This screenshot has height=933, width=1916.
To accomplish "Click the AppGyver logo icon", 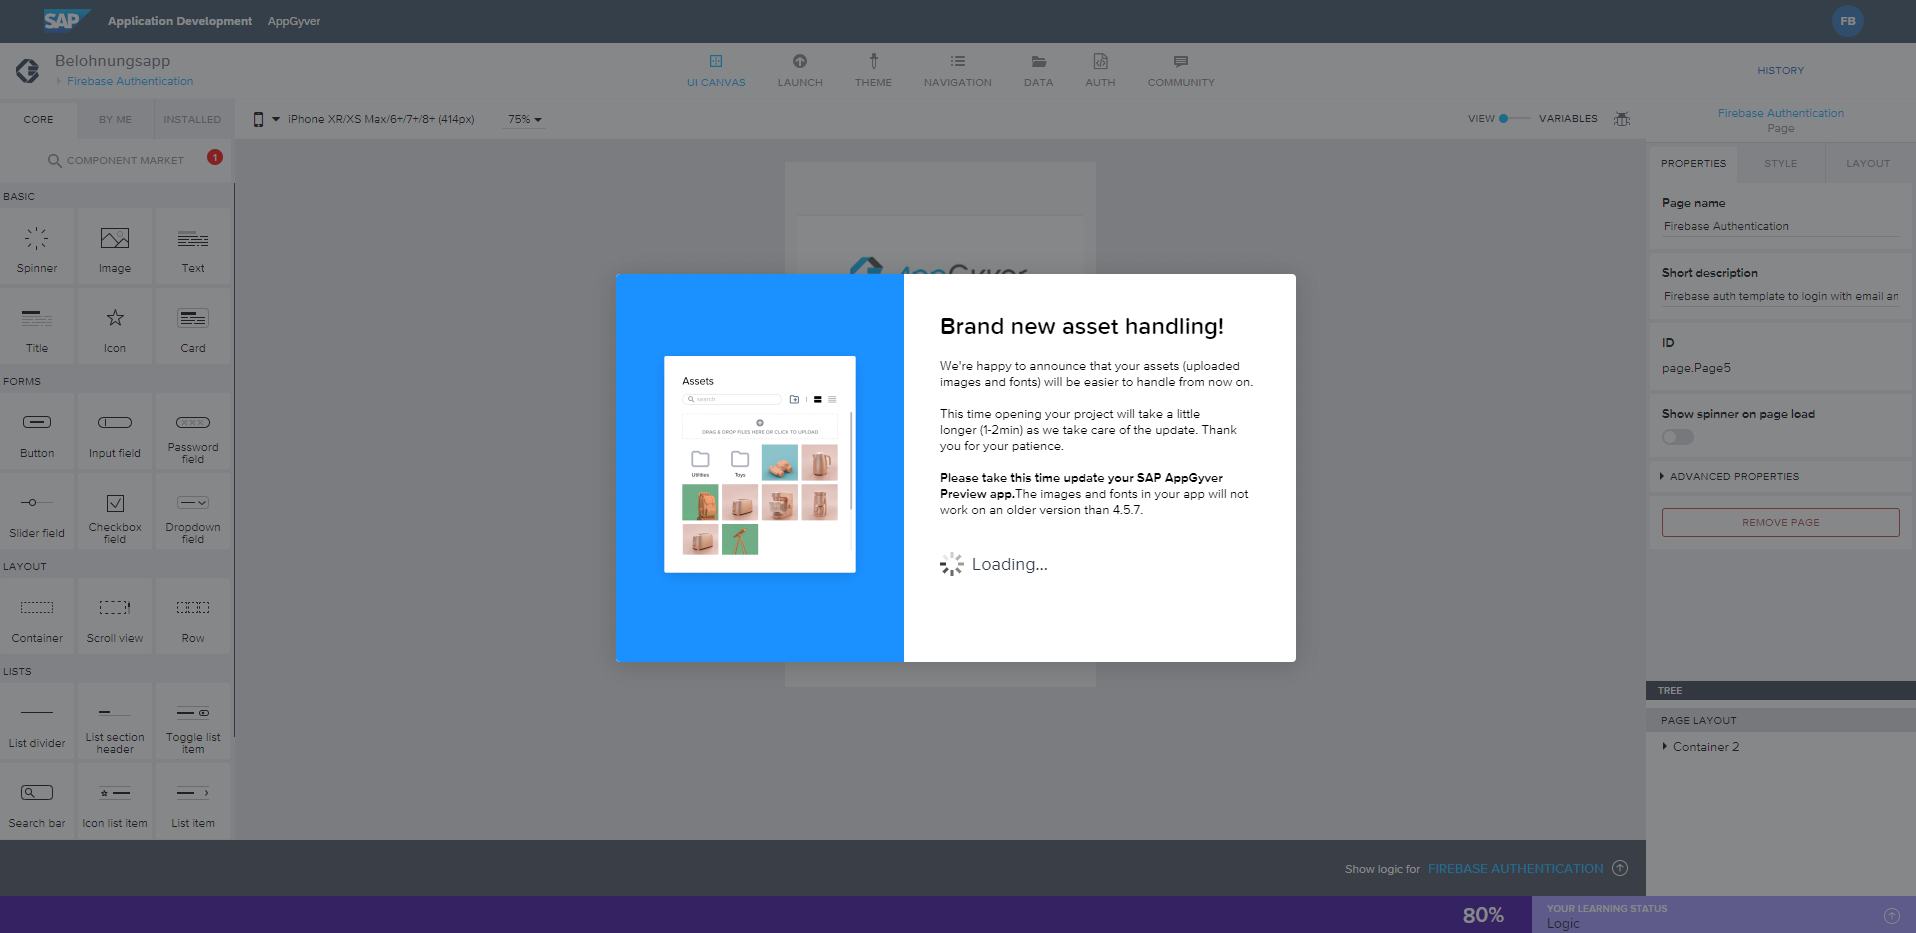I will 27,70.
